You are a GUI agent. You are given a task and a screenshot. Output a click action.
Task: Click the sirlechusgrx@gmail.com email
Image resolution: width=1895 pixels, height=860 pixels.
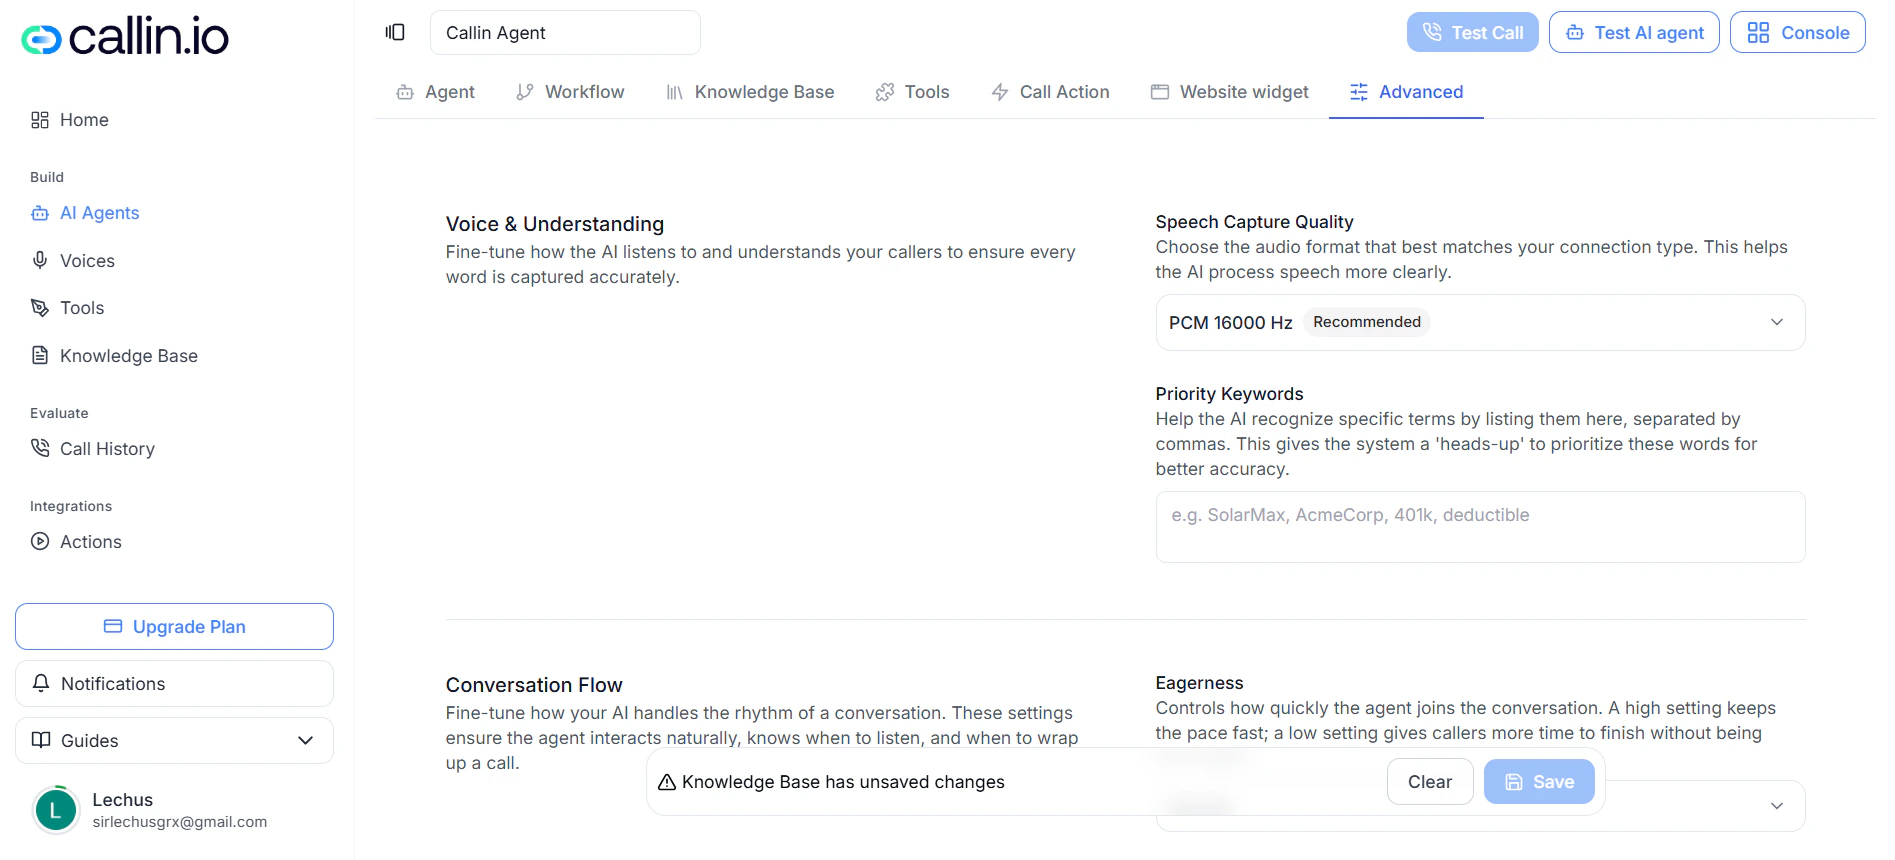(x=180, y=822)
